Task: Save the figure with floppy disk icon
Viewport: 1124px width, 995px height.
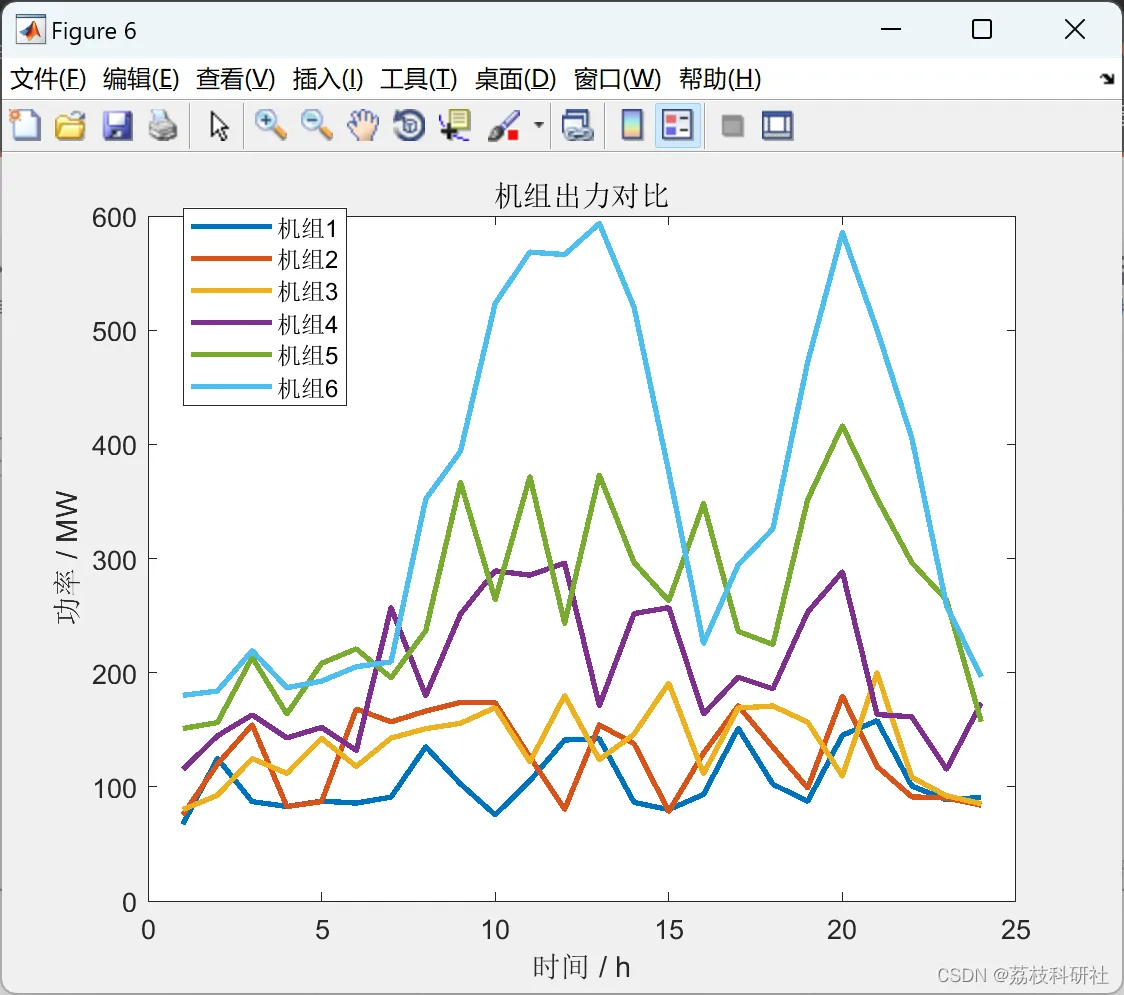Action: point(117,125)
